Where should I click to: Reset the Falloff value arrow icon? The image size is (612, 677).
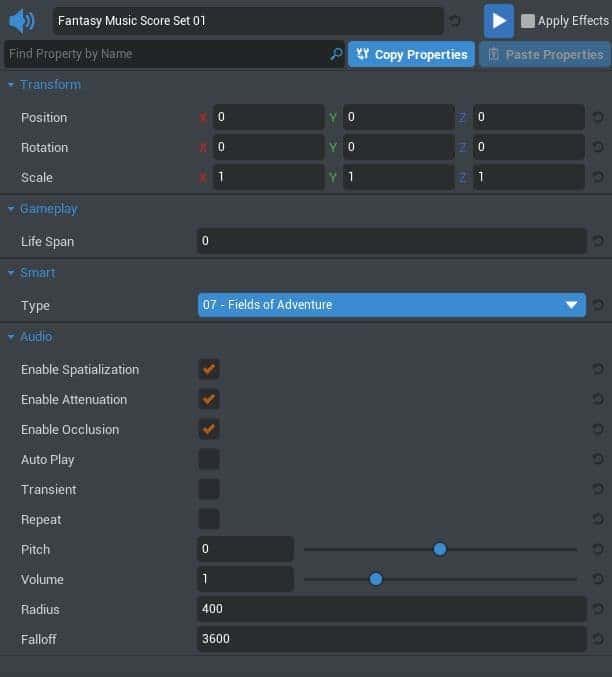point(598,639)
